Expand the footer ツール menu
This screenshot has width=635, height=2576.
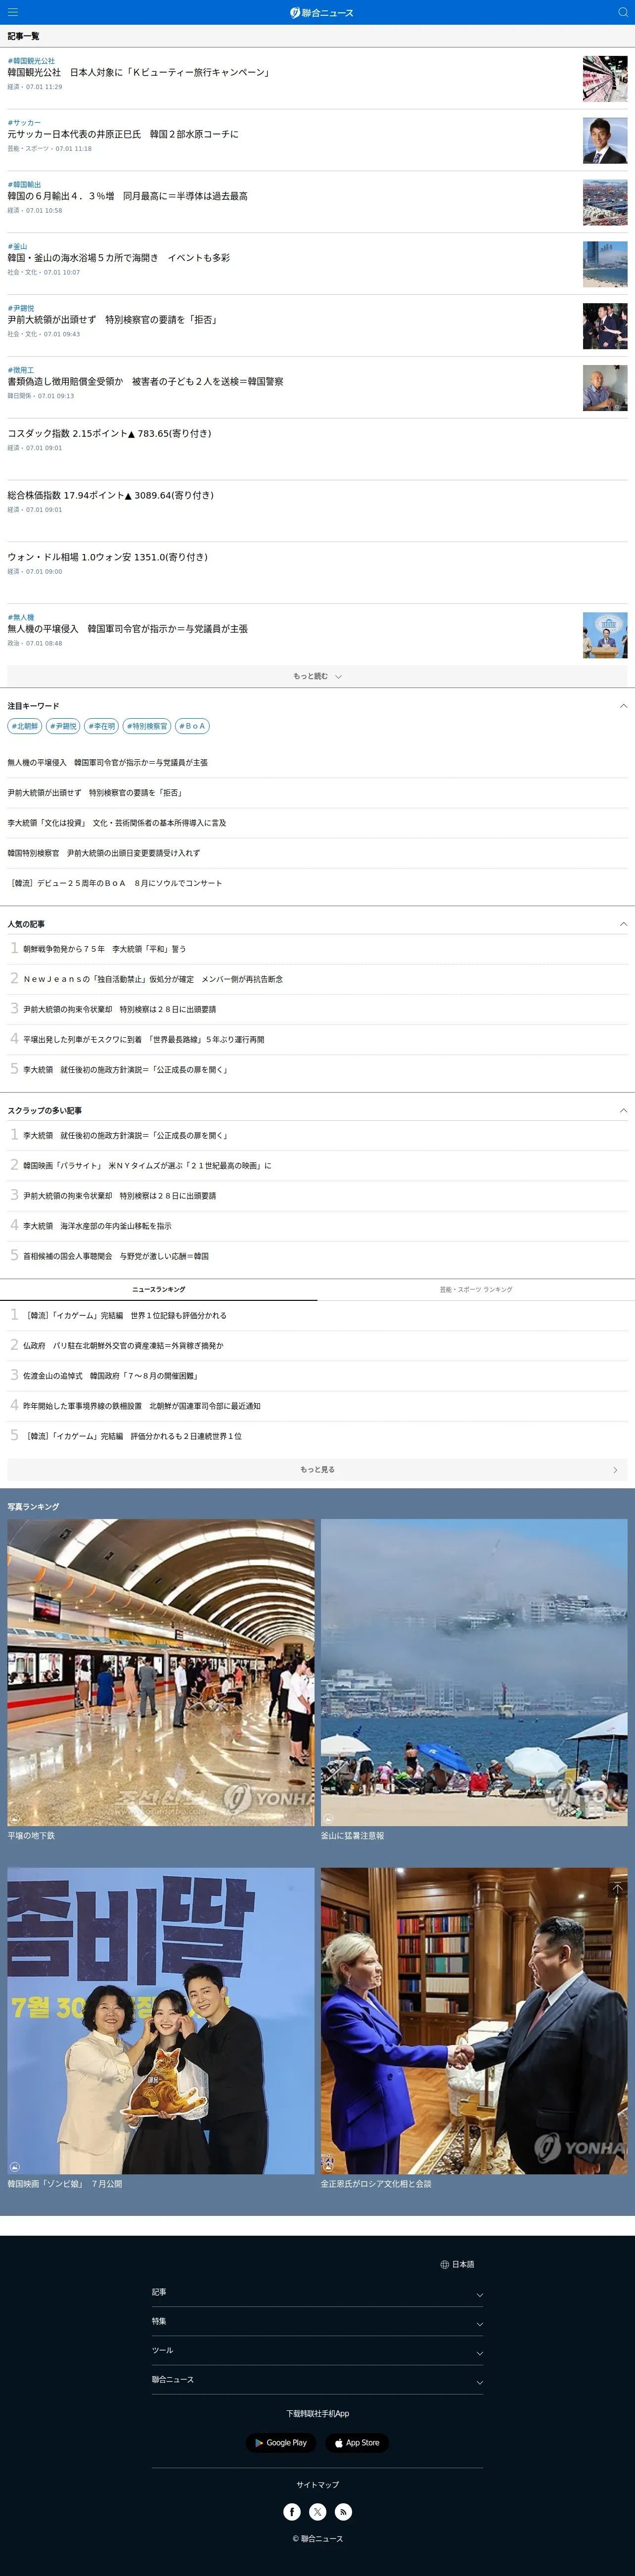click(317, 2350)
